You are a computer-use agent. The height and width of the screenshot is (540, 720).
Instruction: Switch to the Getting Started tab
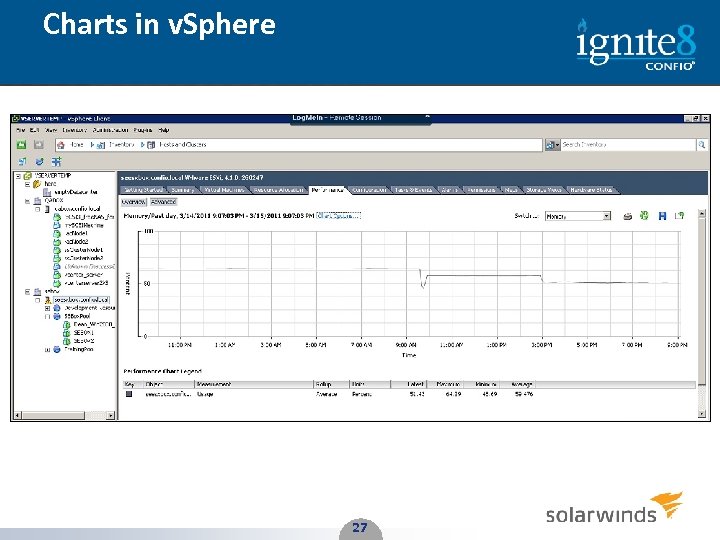143,190
